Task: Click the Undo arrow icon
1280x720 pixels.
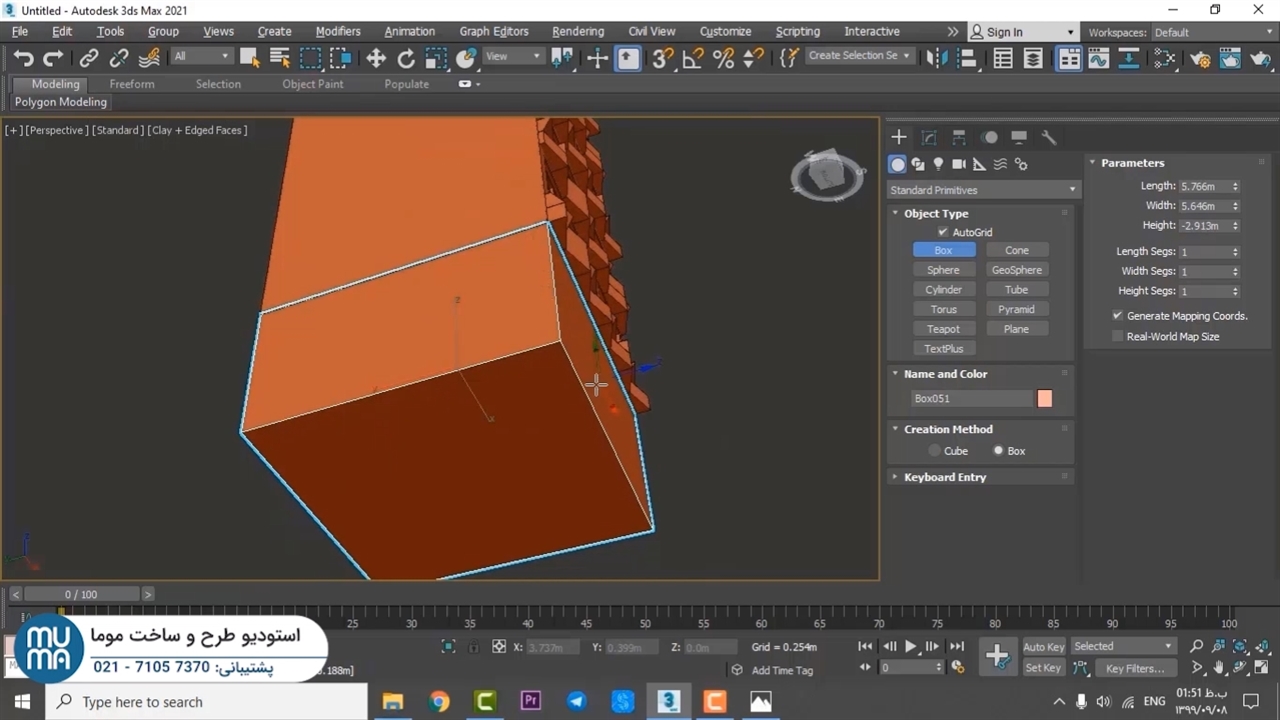Action: point(23,58)
